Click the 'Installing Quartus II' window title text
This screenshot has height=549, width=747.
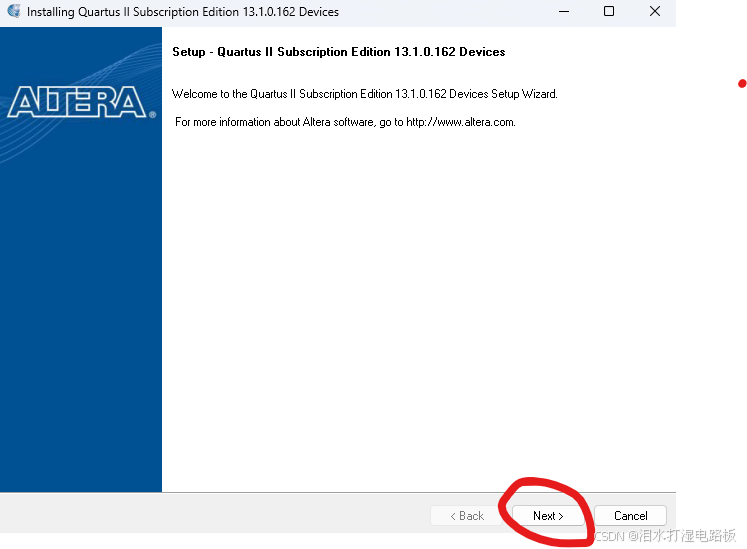pyautogui.click(x=183, y=12)
